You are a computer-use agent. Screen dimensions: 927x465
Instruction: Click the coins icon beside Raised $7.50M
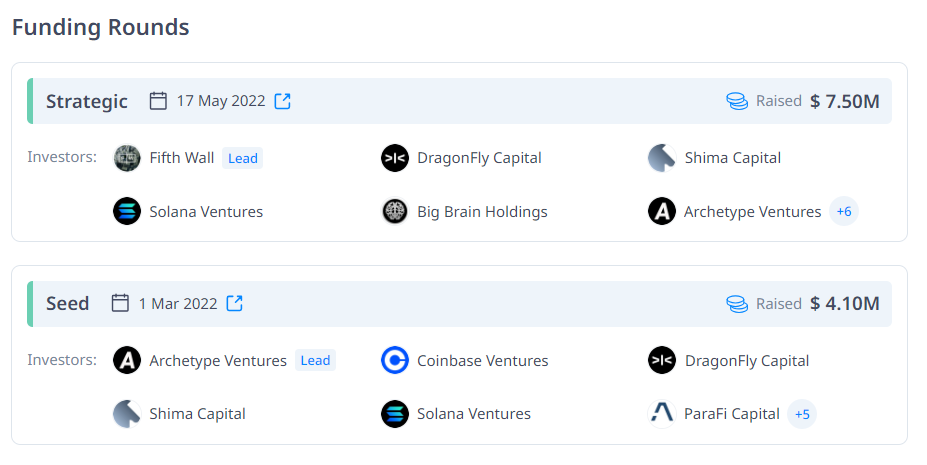[x=737, y=101]
